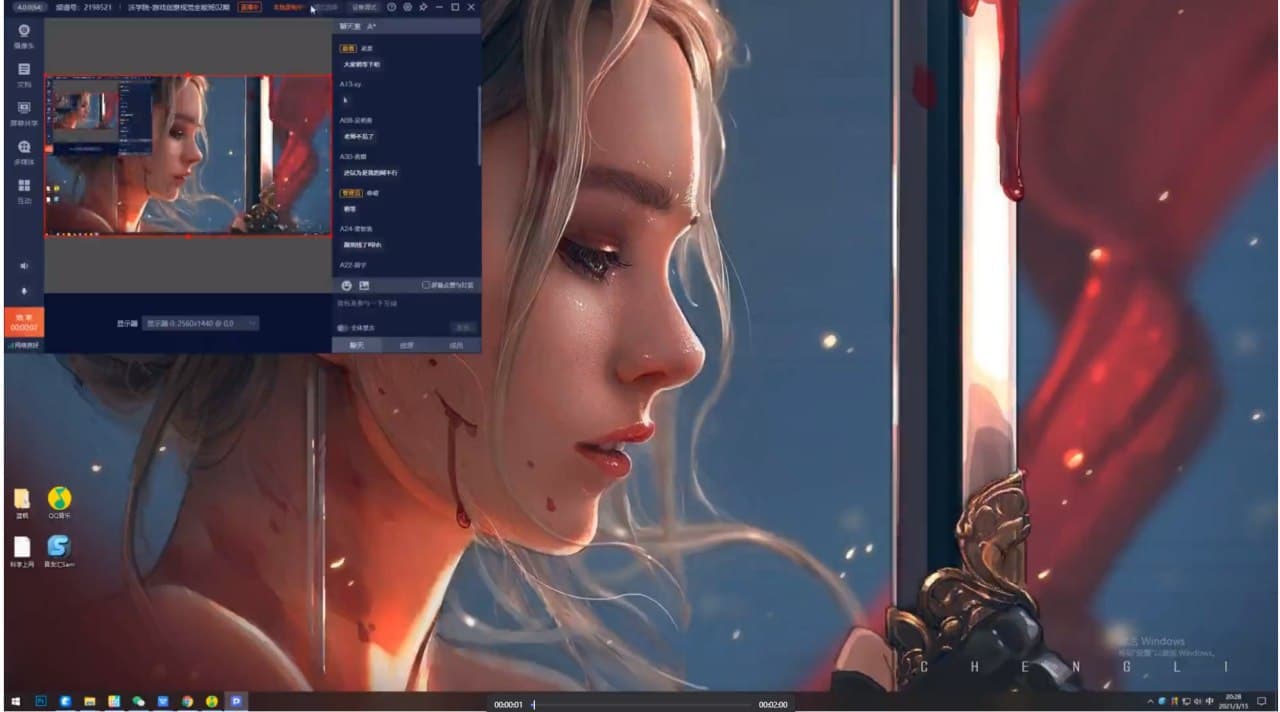Viewport: 1280px width, 712px height.
Task: Open the notification center icon
Action: coord(1262,701)
